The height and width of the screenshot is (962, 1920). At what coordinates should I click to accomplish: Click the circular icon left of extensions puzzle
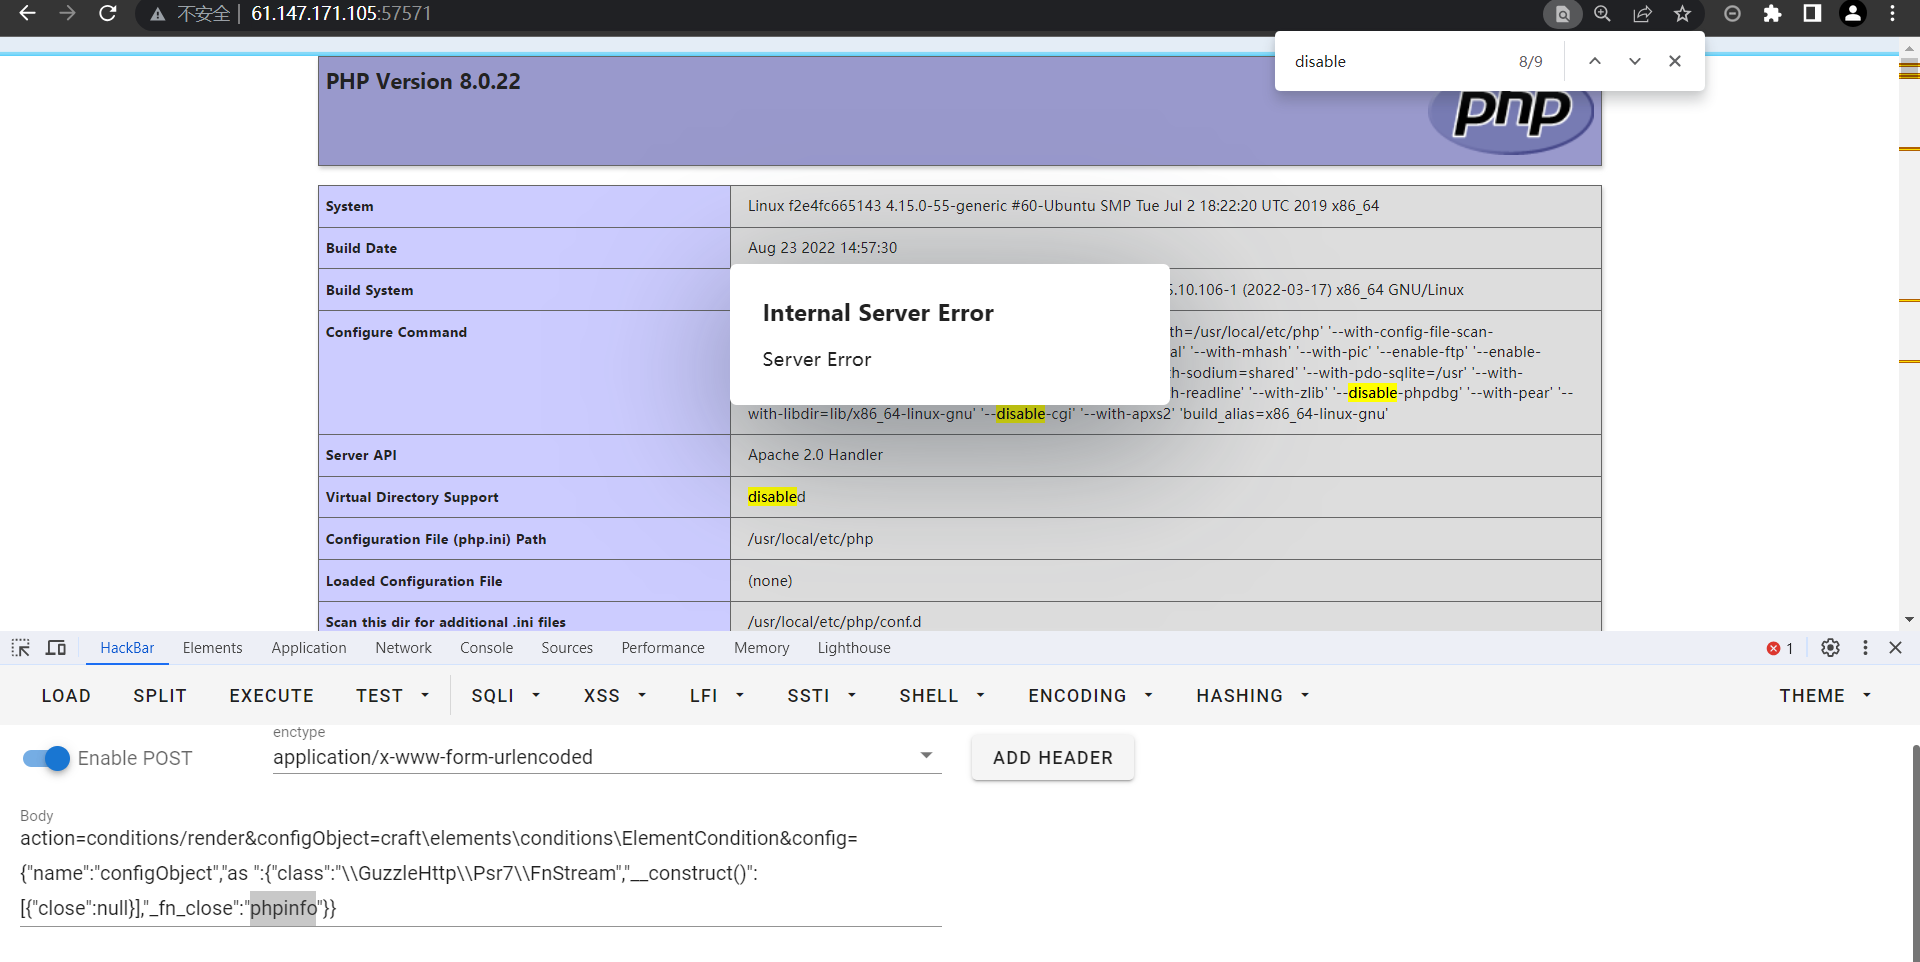[x=1733, y=14]
